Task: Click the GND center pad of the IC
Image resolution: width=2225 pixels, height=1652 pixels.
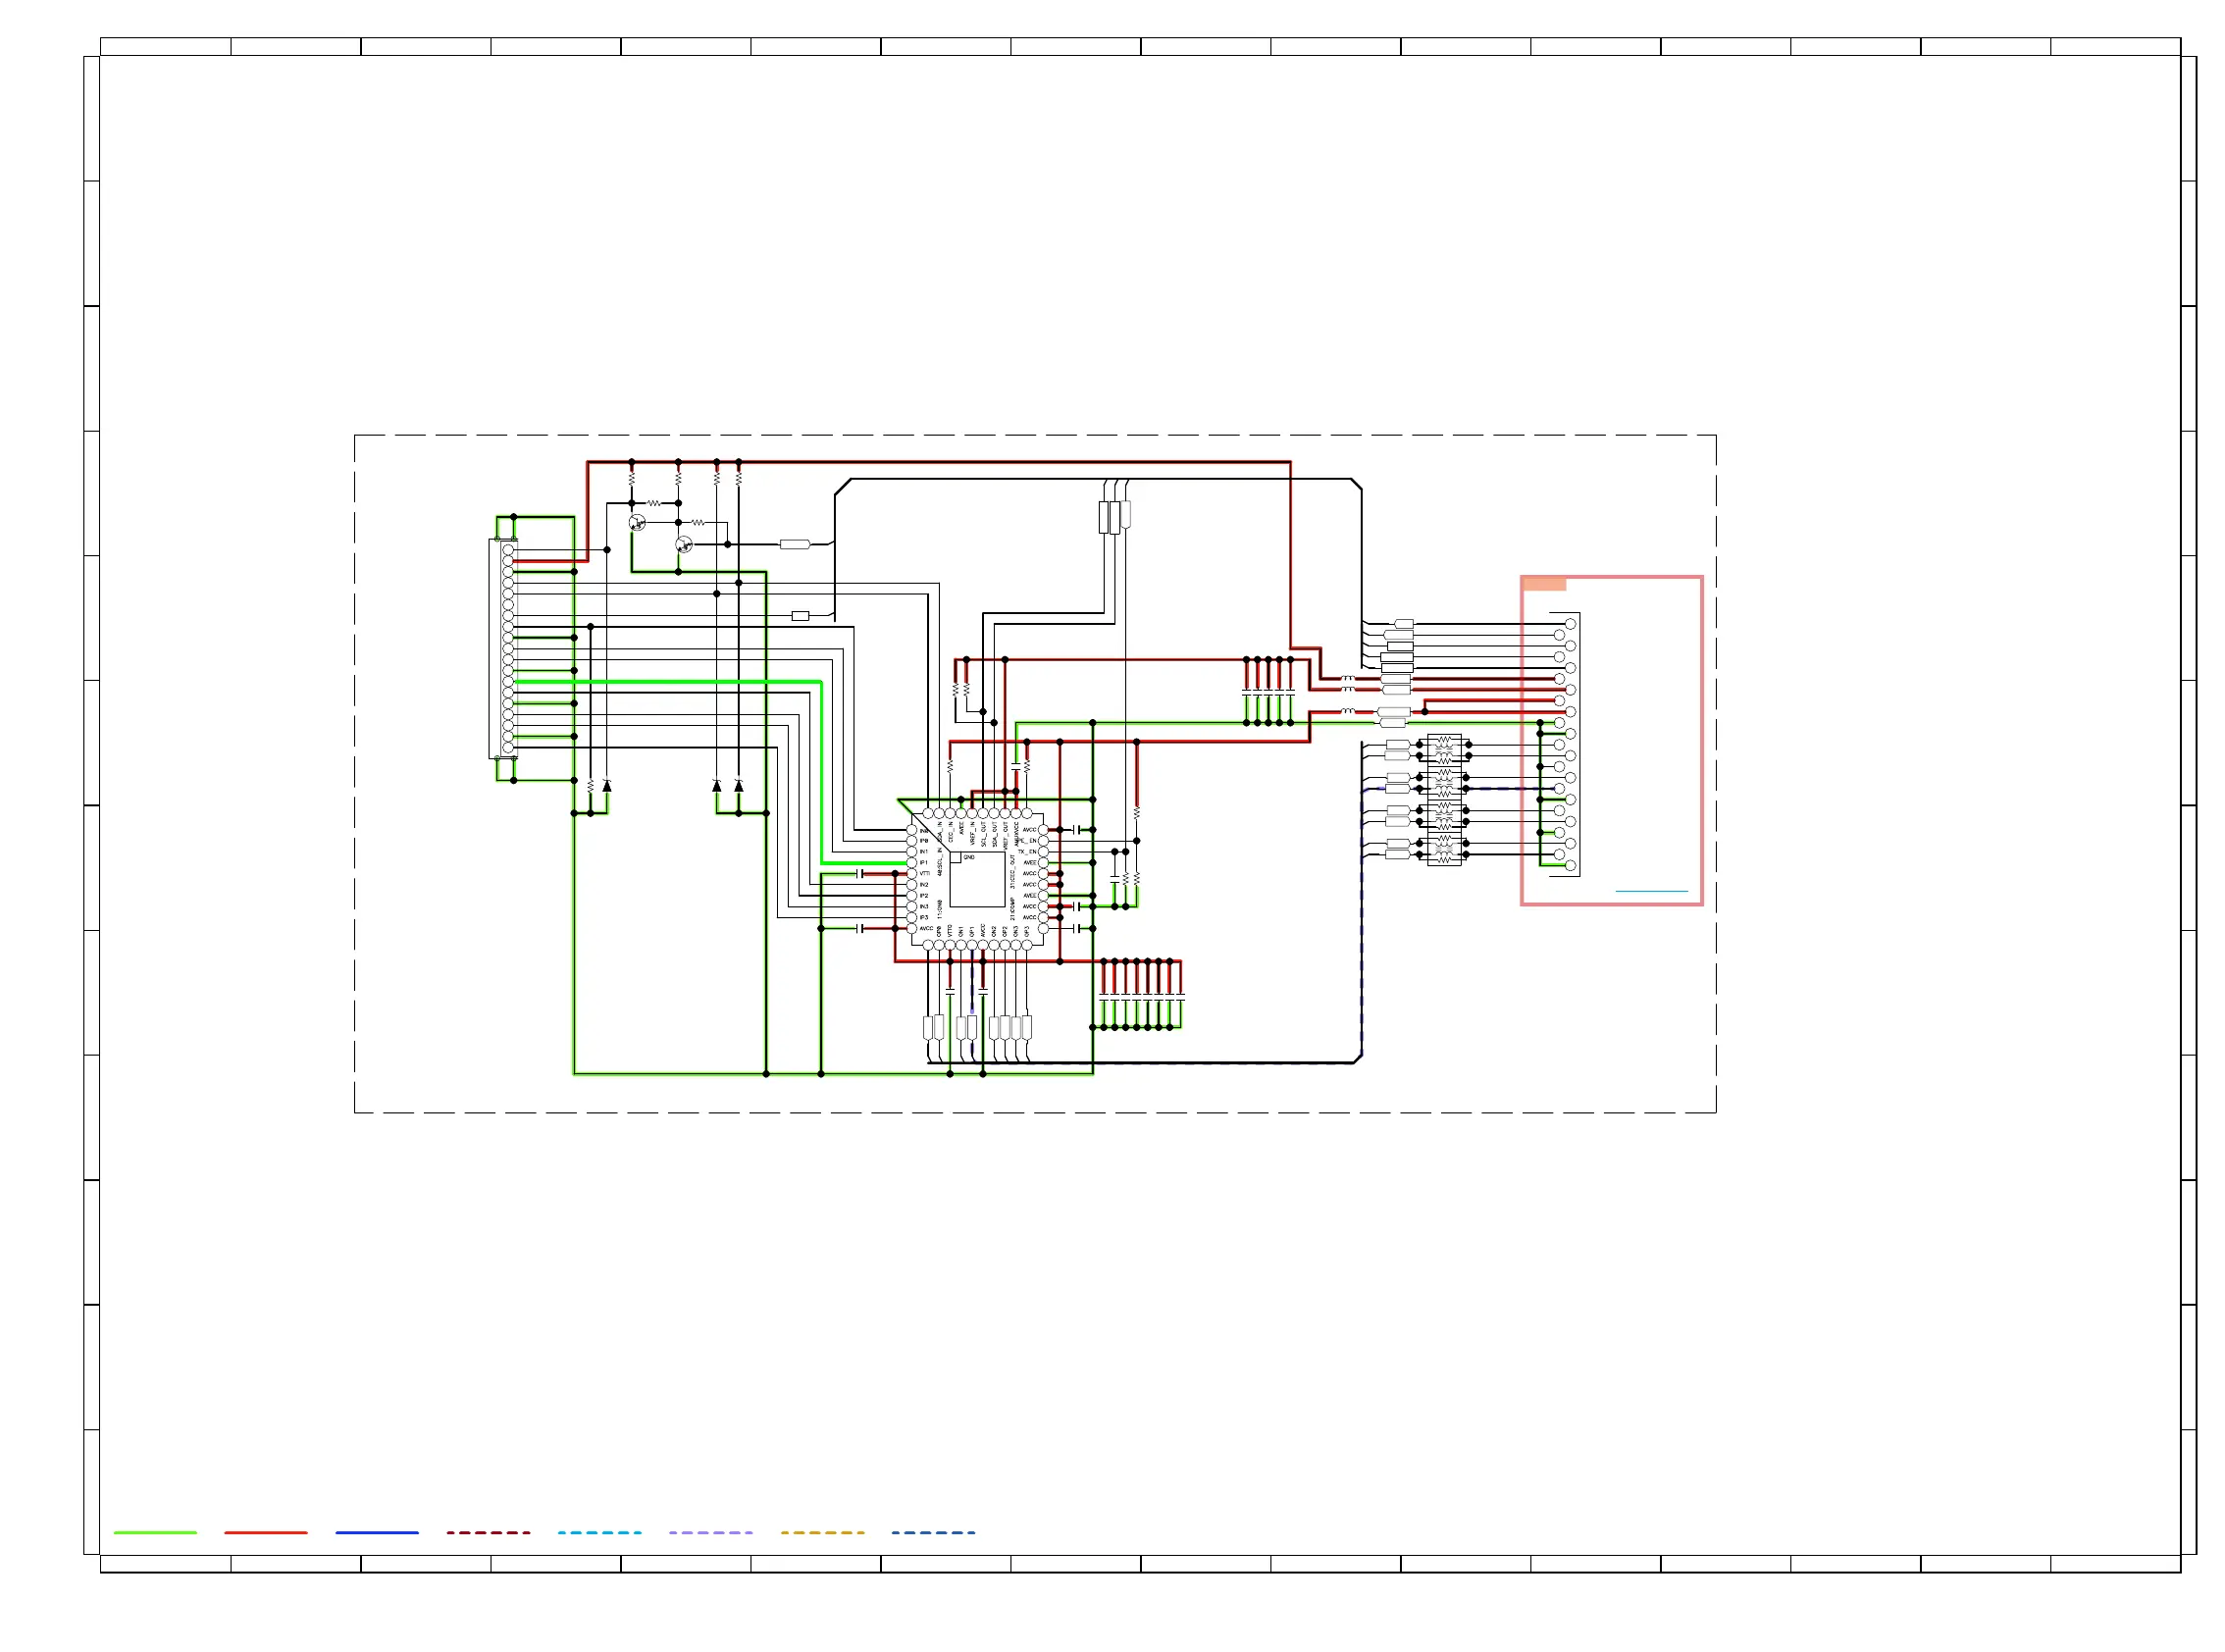Action: (x=978, y=880)
